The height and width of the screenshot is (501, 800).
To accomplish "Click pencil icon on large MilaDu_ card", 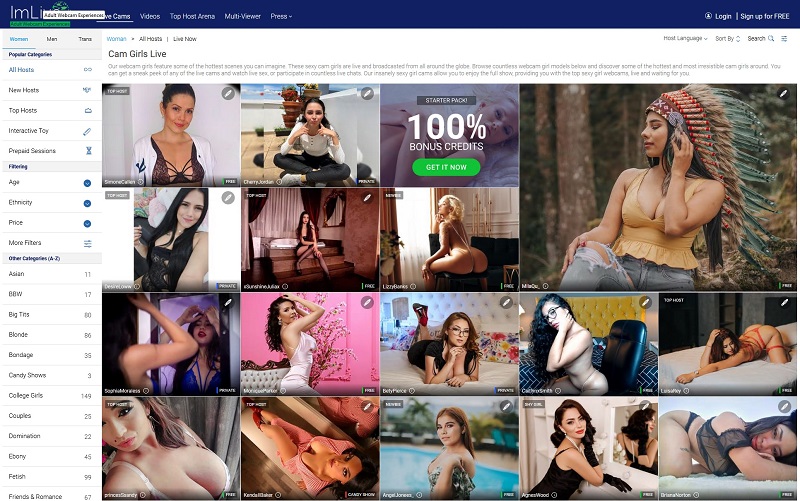I will click(x=783, y=93).
